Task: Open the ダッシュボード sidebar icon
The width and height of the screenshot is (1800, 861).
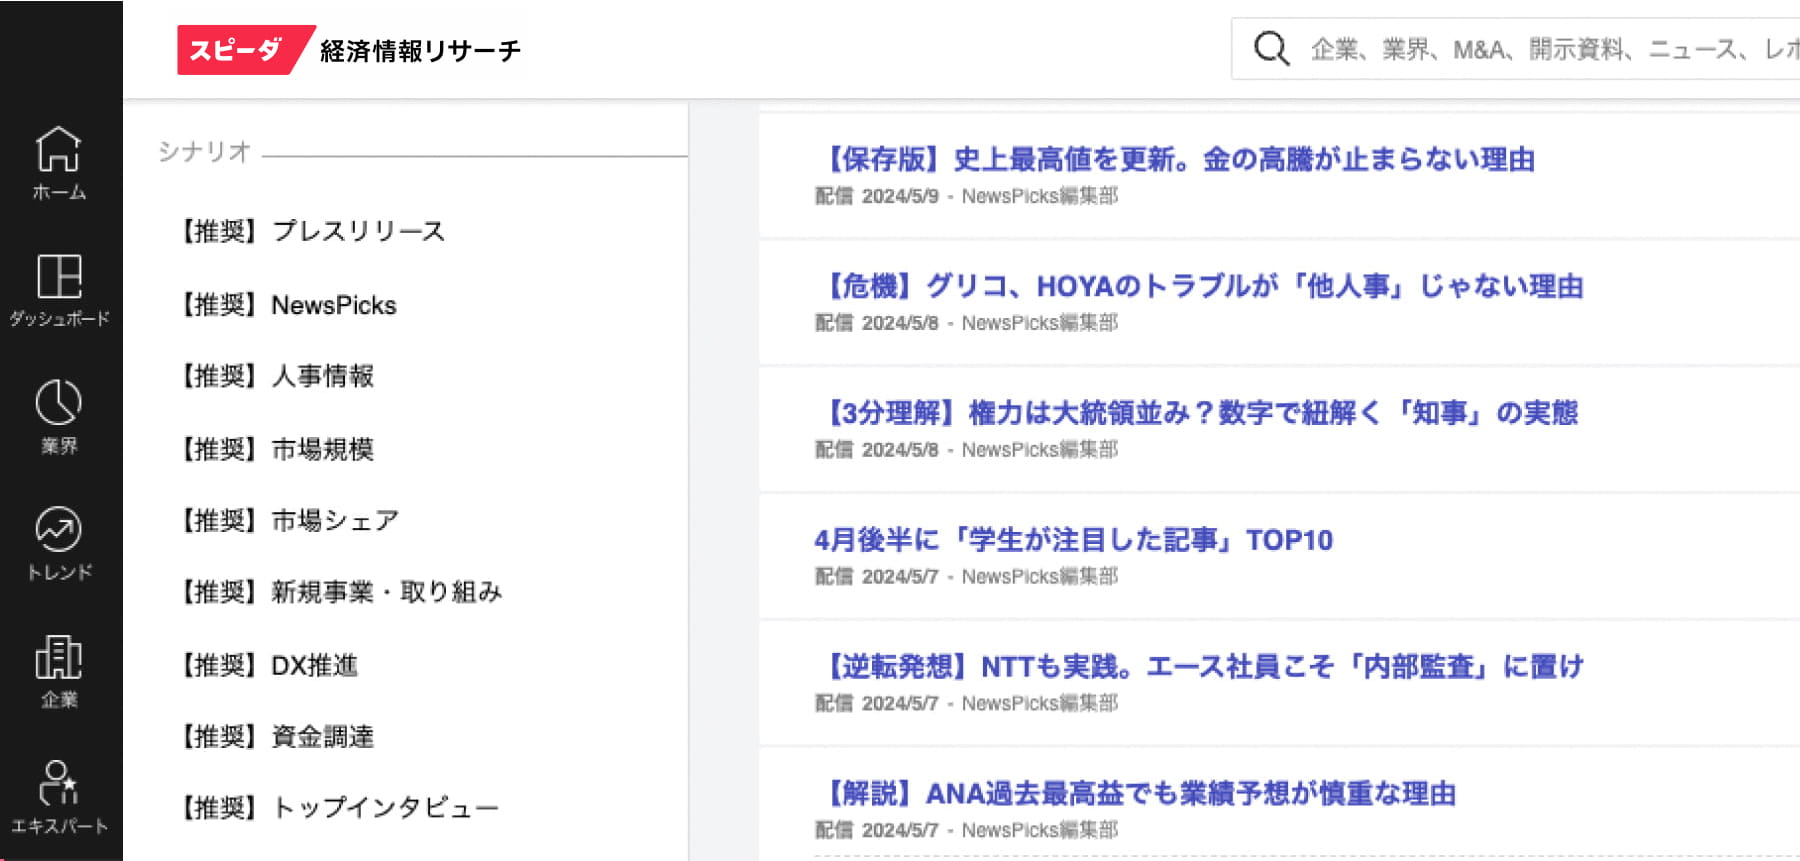Action: click(x=59, y=290)
